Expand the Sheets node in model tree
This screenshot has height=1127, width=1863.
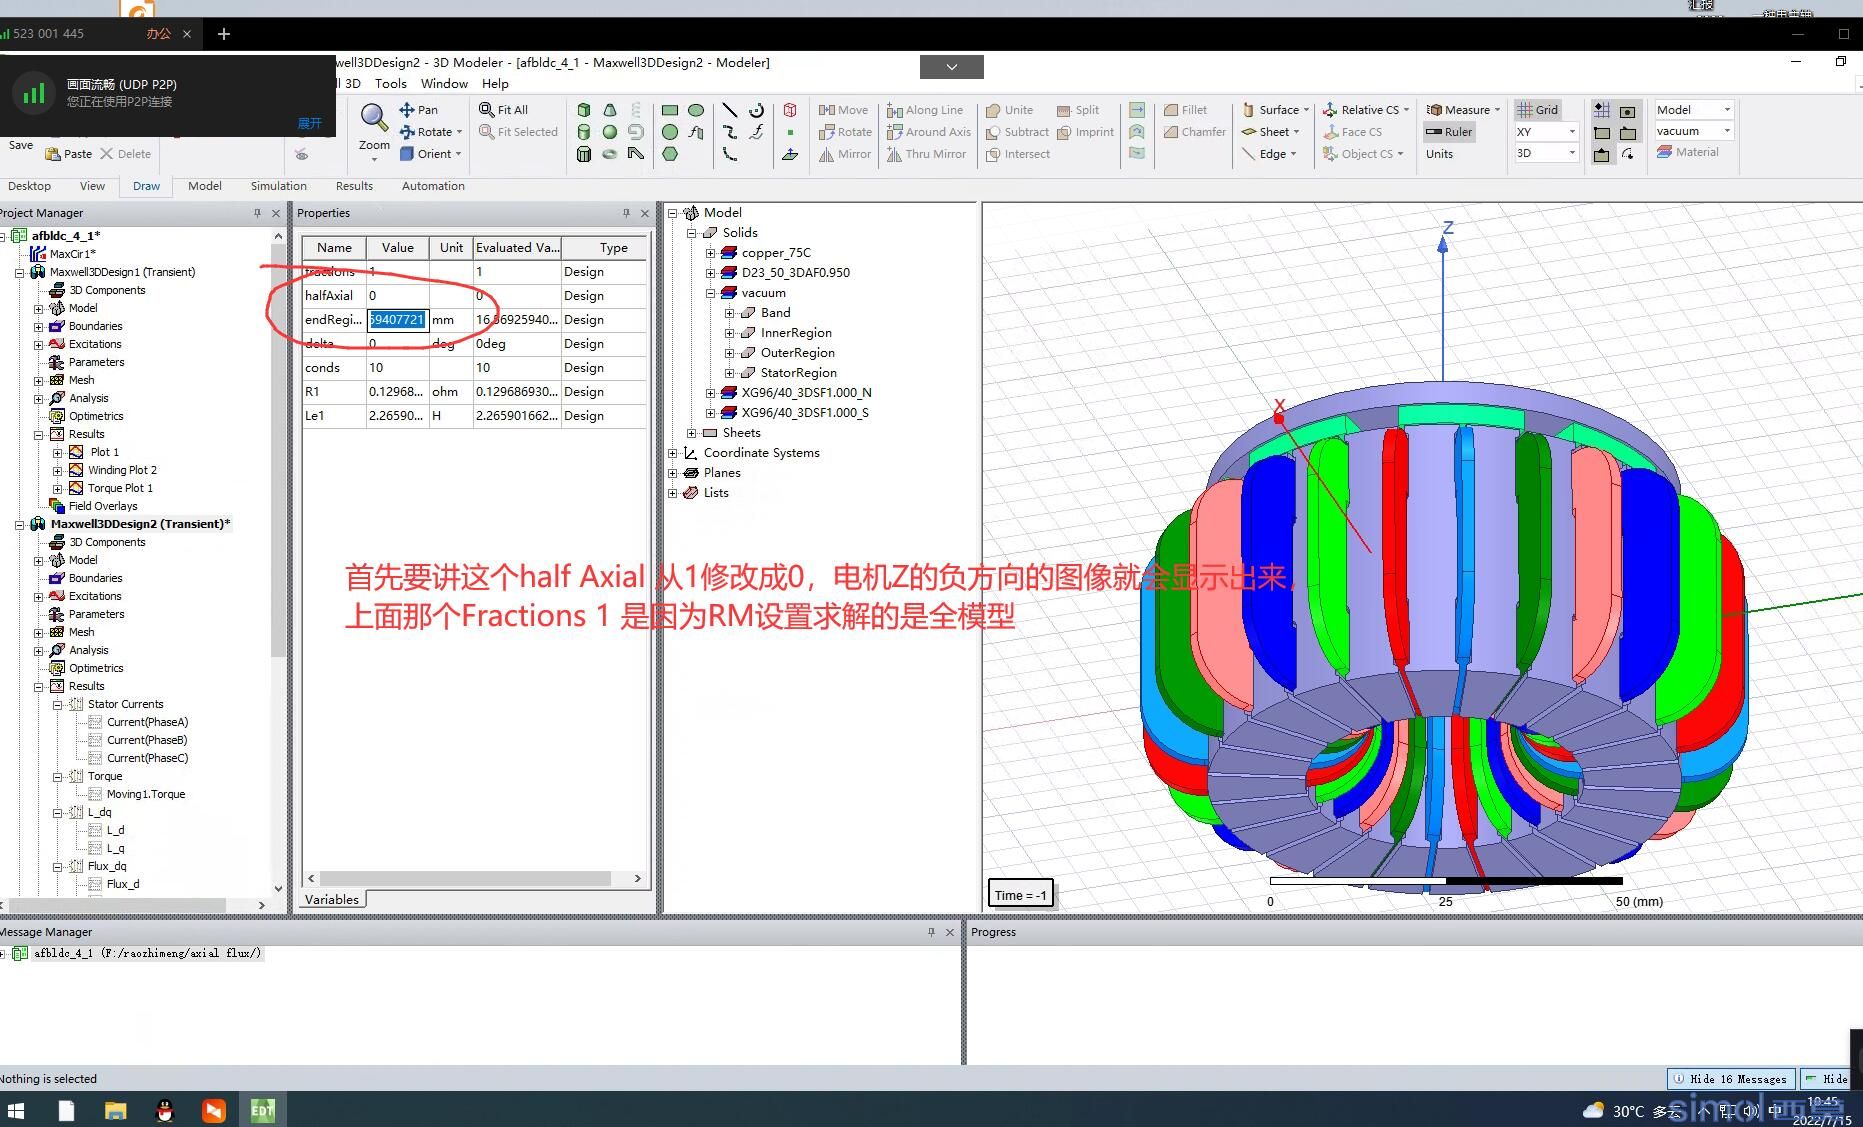[x=691, y=433]
